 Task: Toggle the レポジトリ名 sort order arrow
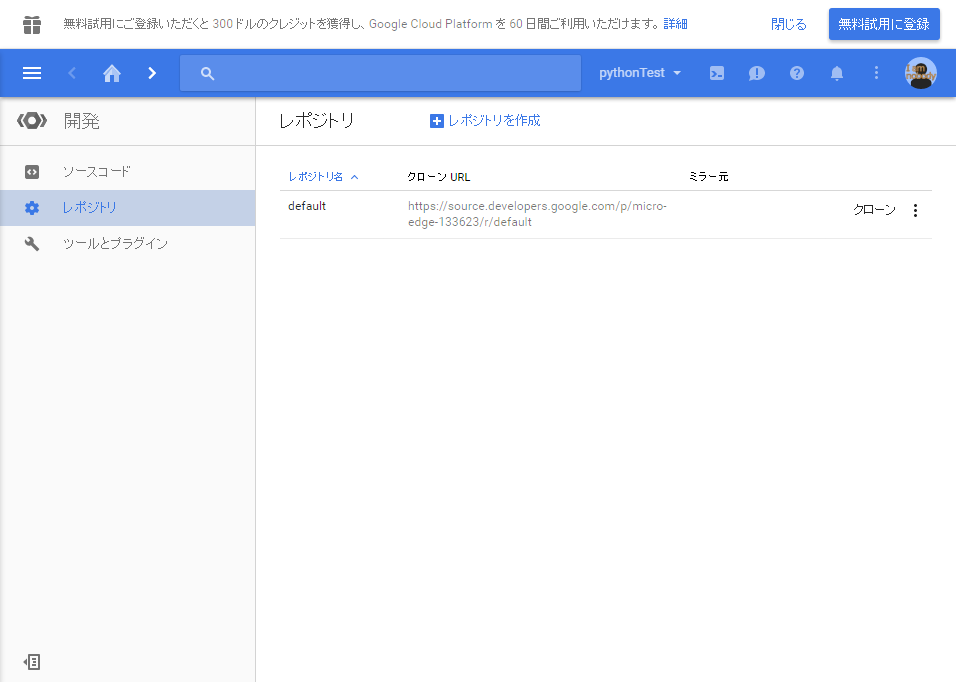click(355, 175)
